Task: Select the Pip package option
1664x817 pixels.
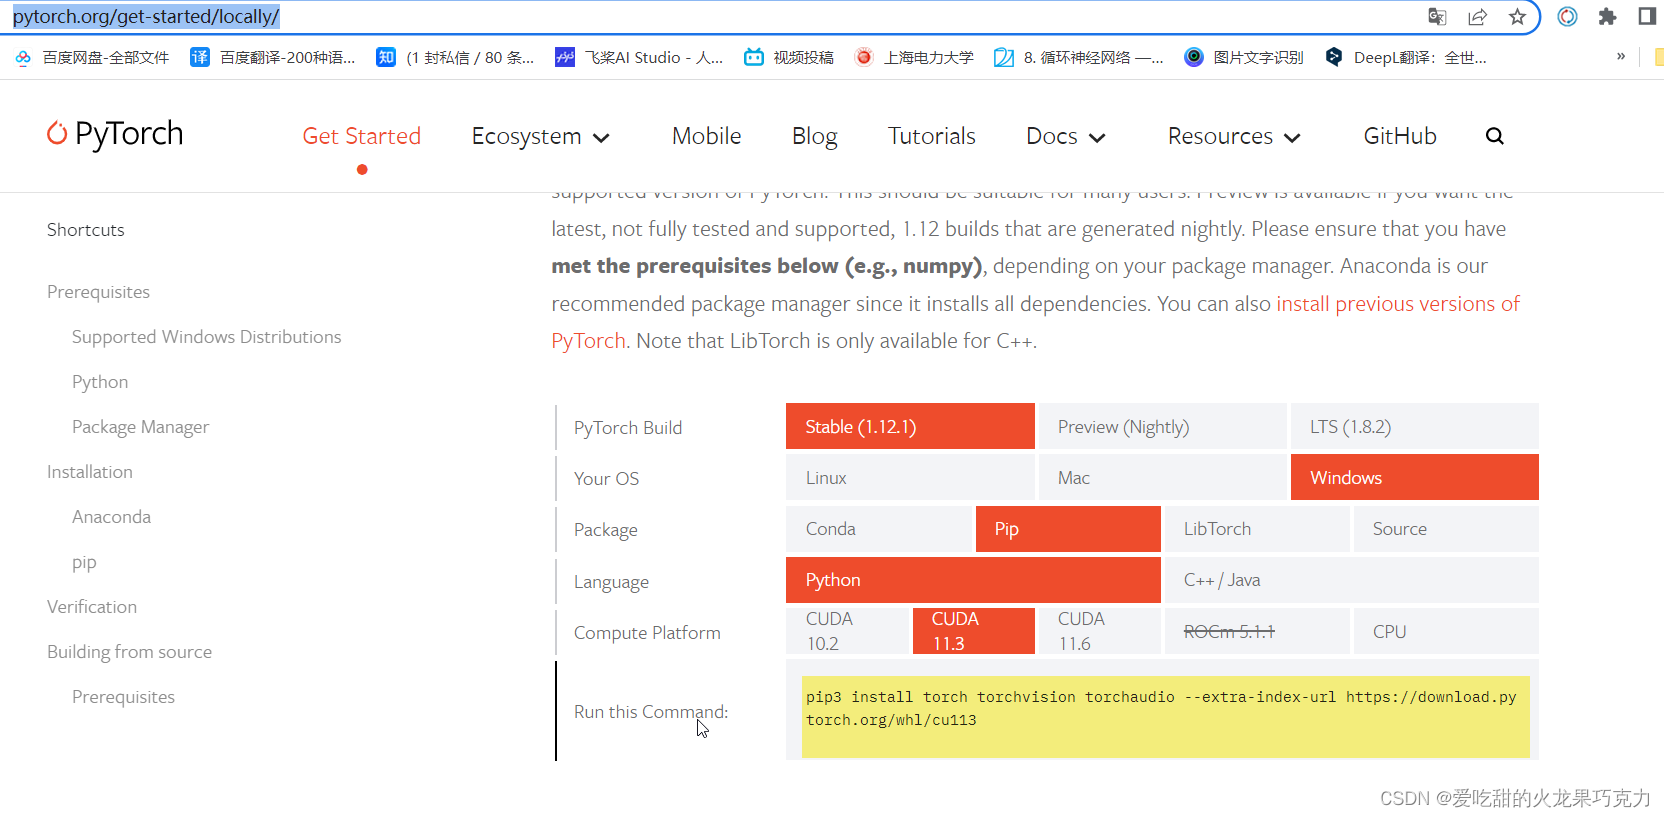Action: [1068, 528]
